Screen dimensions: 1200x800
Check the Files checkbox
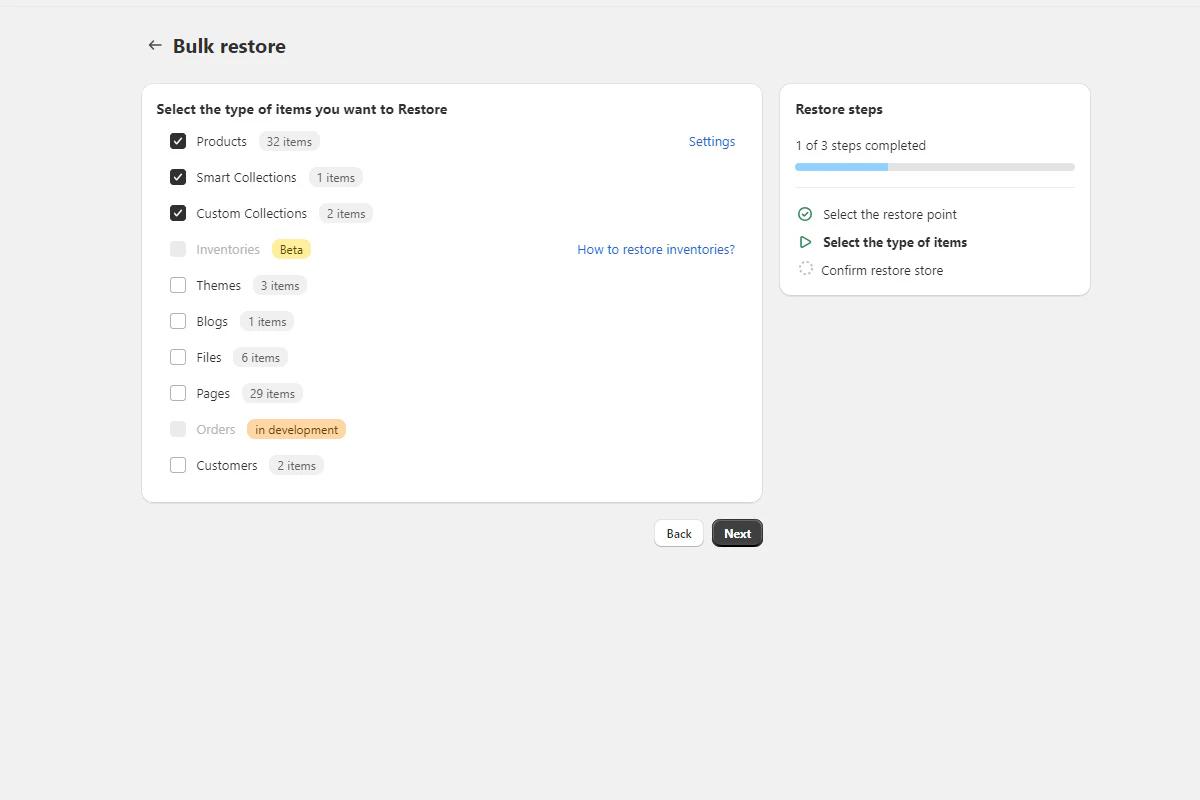click(x=178, y=357)
